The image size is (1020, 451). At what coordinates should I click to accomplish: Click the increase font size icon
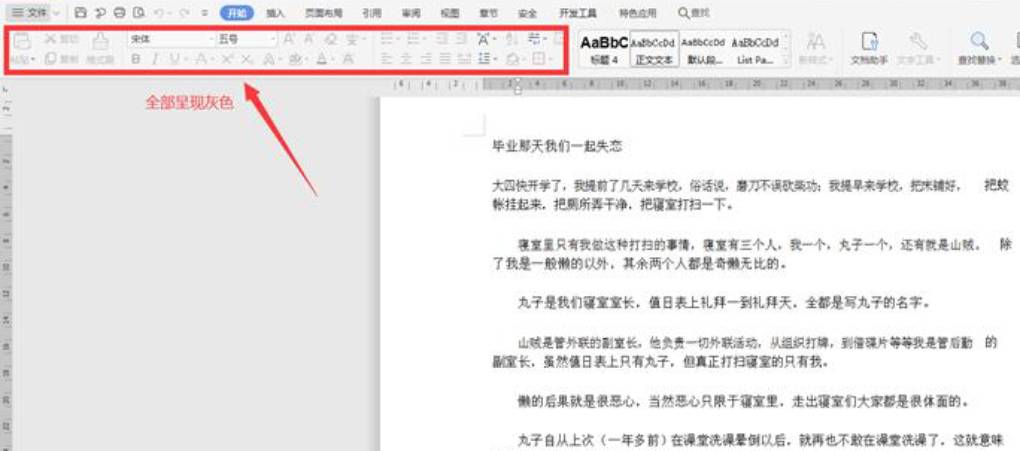289,40
